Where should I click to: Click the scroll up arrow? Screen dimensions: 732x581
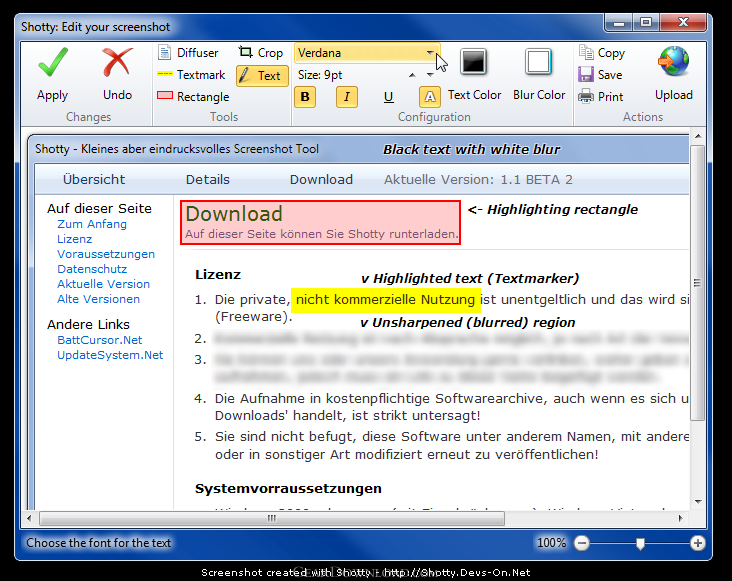tap(698, 136)
